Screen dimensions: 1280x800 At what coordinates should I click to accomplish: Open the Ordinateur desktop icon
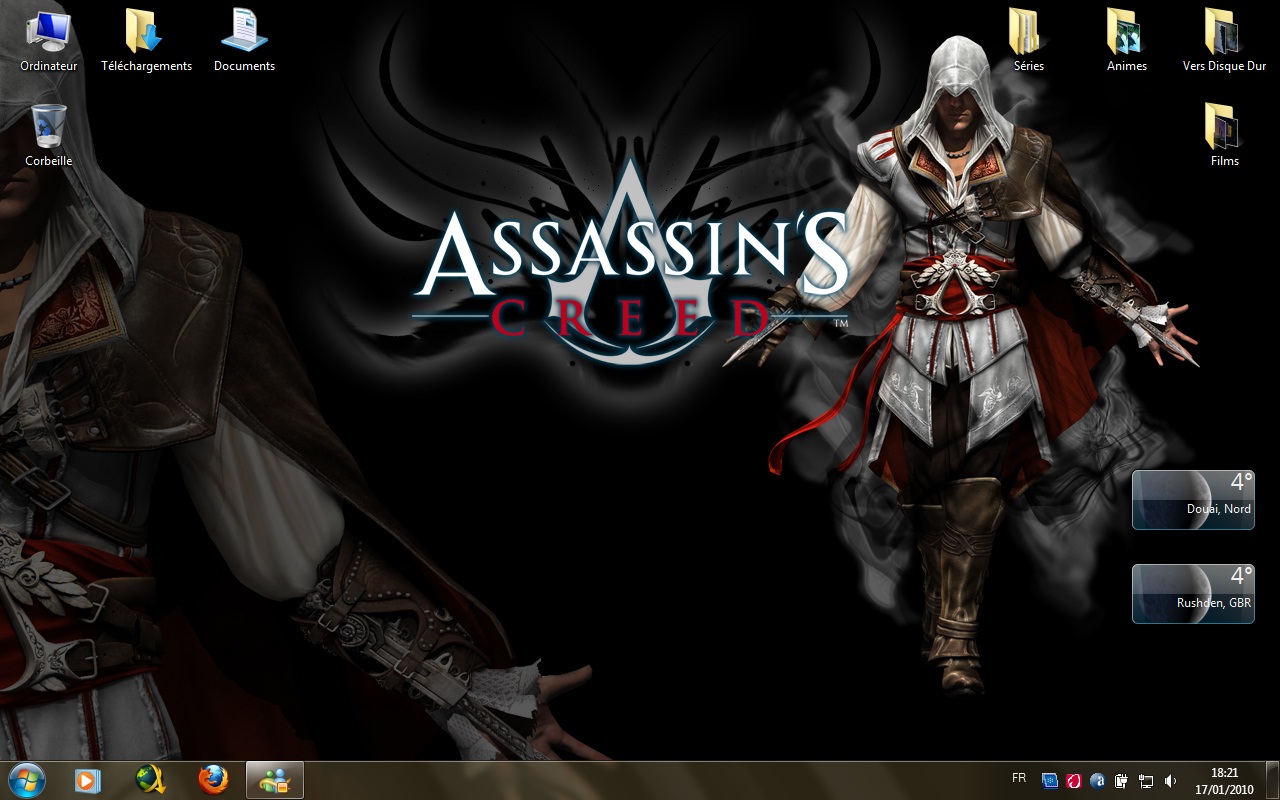pyautogui.click(x=48, y=40)
